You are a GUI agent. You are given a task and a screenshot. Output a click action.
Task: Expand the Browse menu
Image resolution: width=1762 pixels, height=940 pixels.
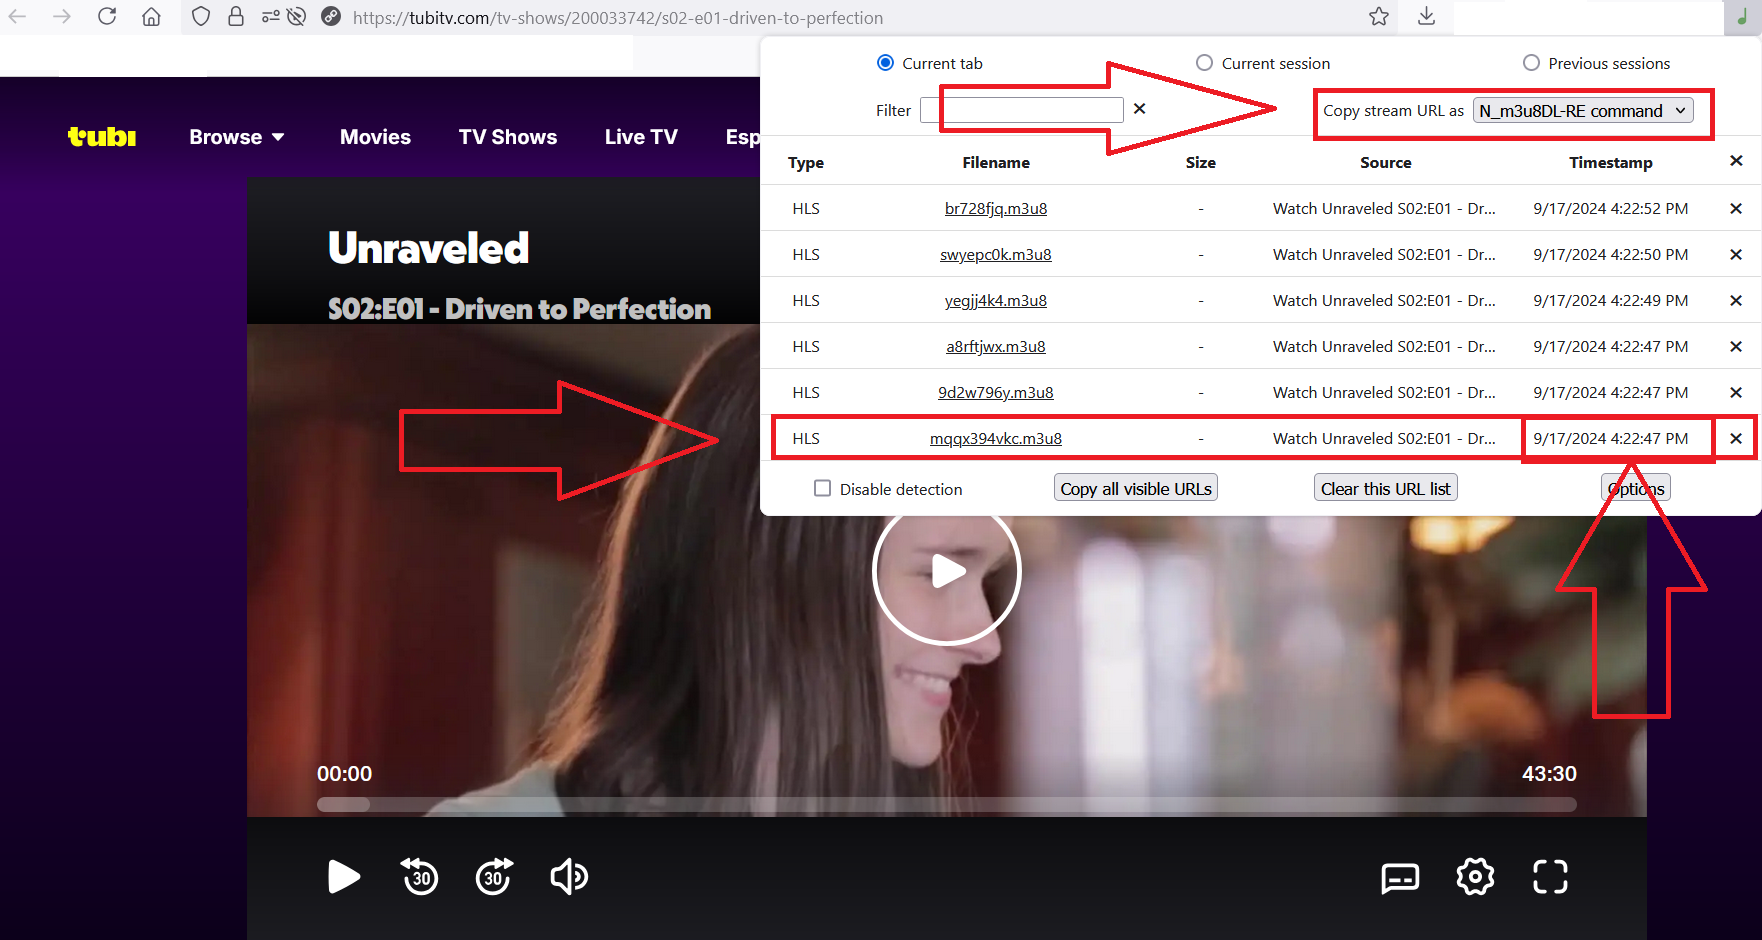tap(237, 137)
